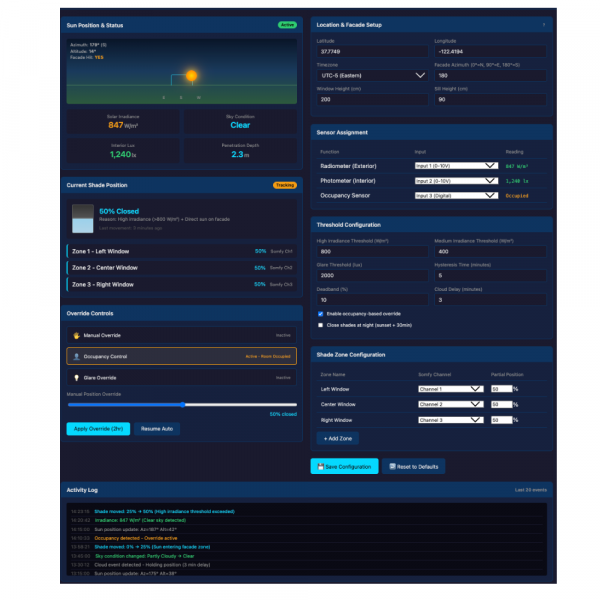
Task: Disable the occupancy-based override checkbox
Action: tap(320, 314)
